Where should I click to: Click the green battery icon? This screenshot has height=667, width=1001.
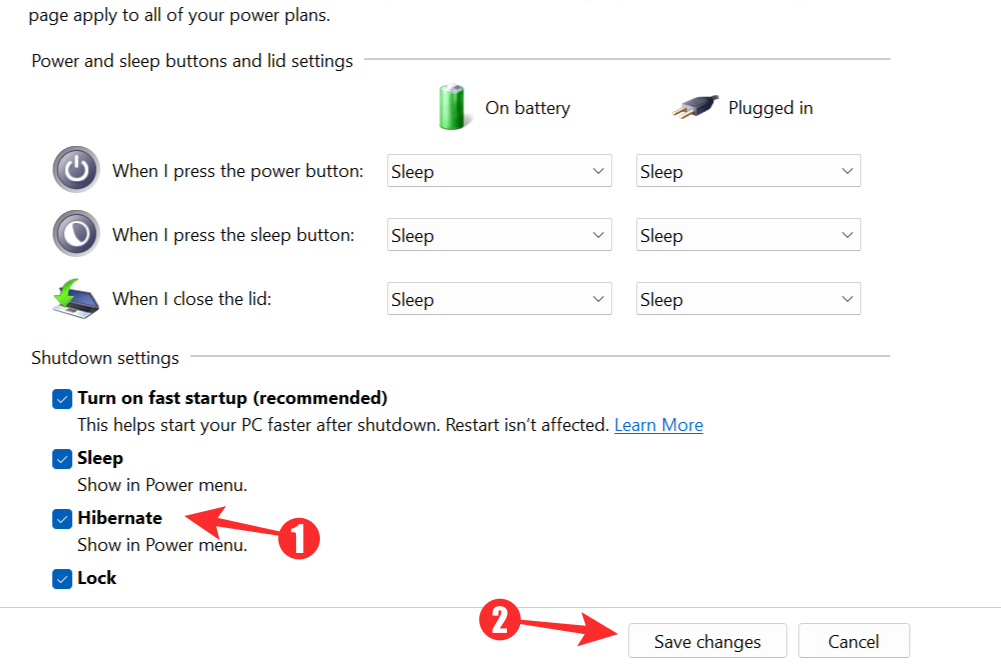pos(452,107)
